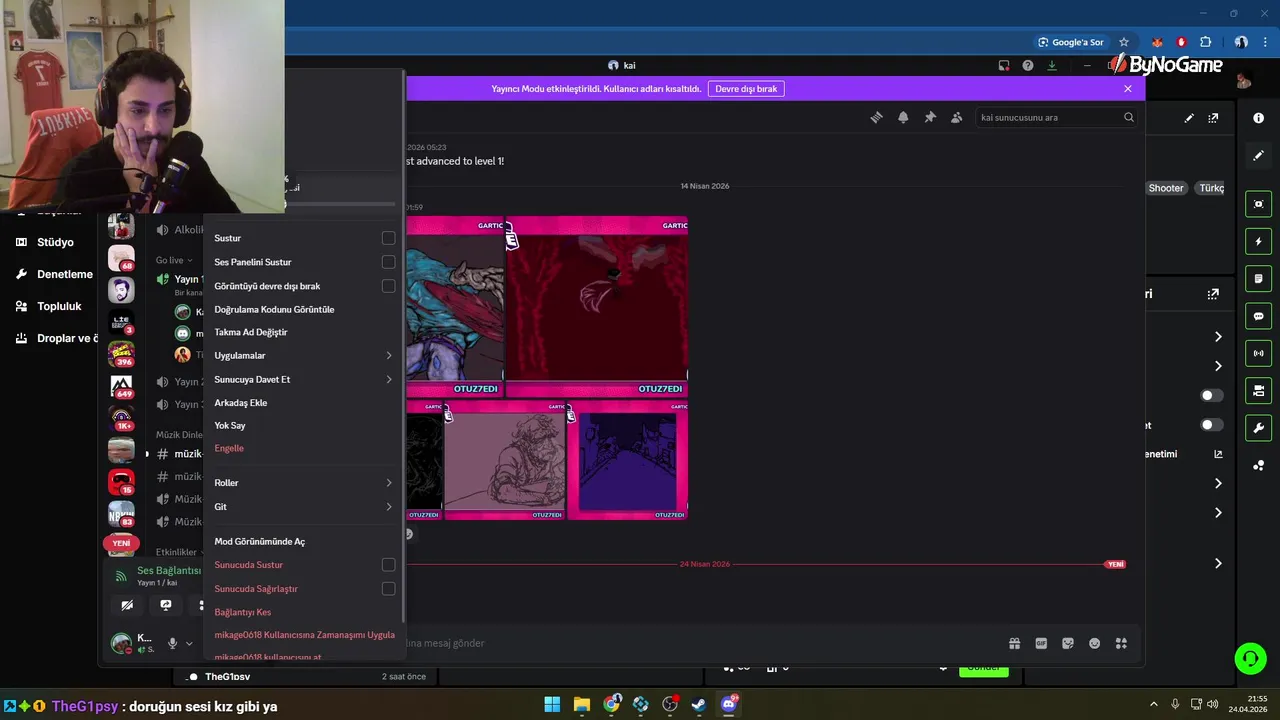Dismiss the Yayıncı Modu banner
The image size is (1280, 720).
coord(1128,89)
